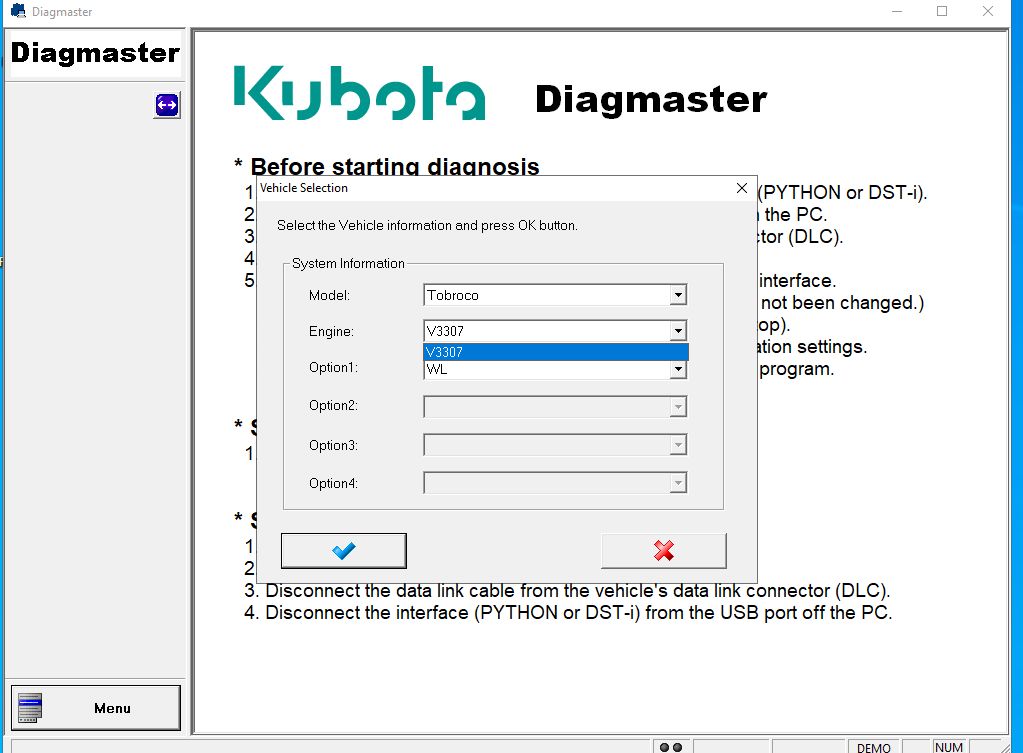Maximize the Diagmaster window
1023x753 pixels.
click(x=941, y=11)
